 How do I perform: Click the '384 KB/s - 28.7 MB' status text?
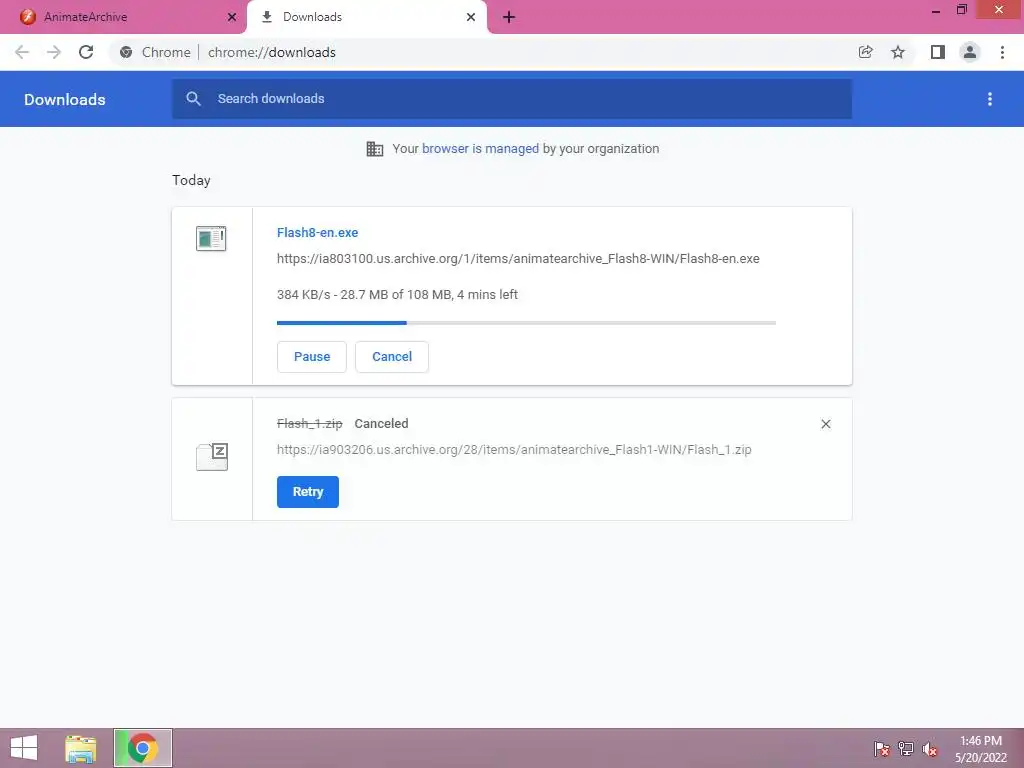pyautogui.click(x=397, y=295)
